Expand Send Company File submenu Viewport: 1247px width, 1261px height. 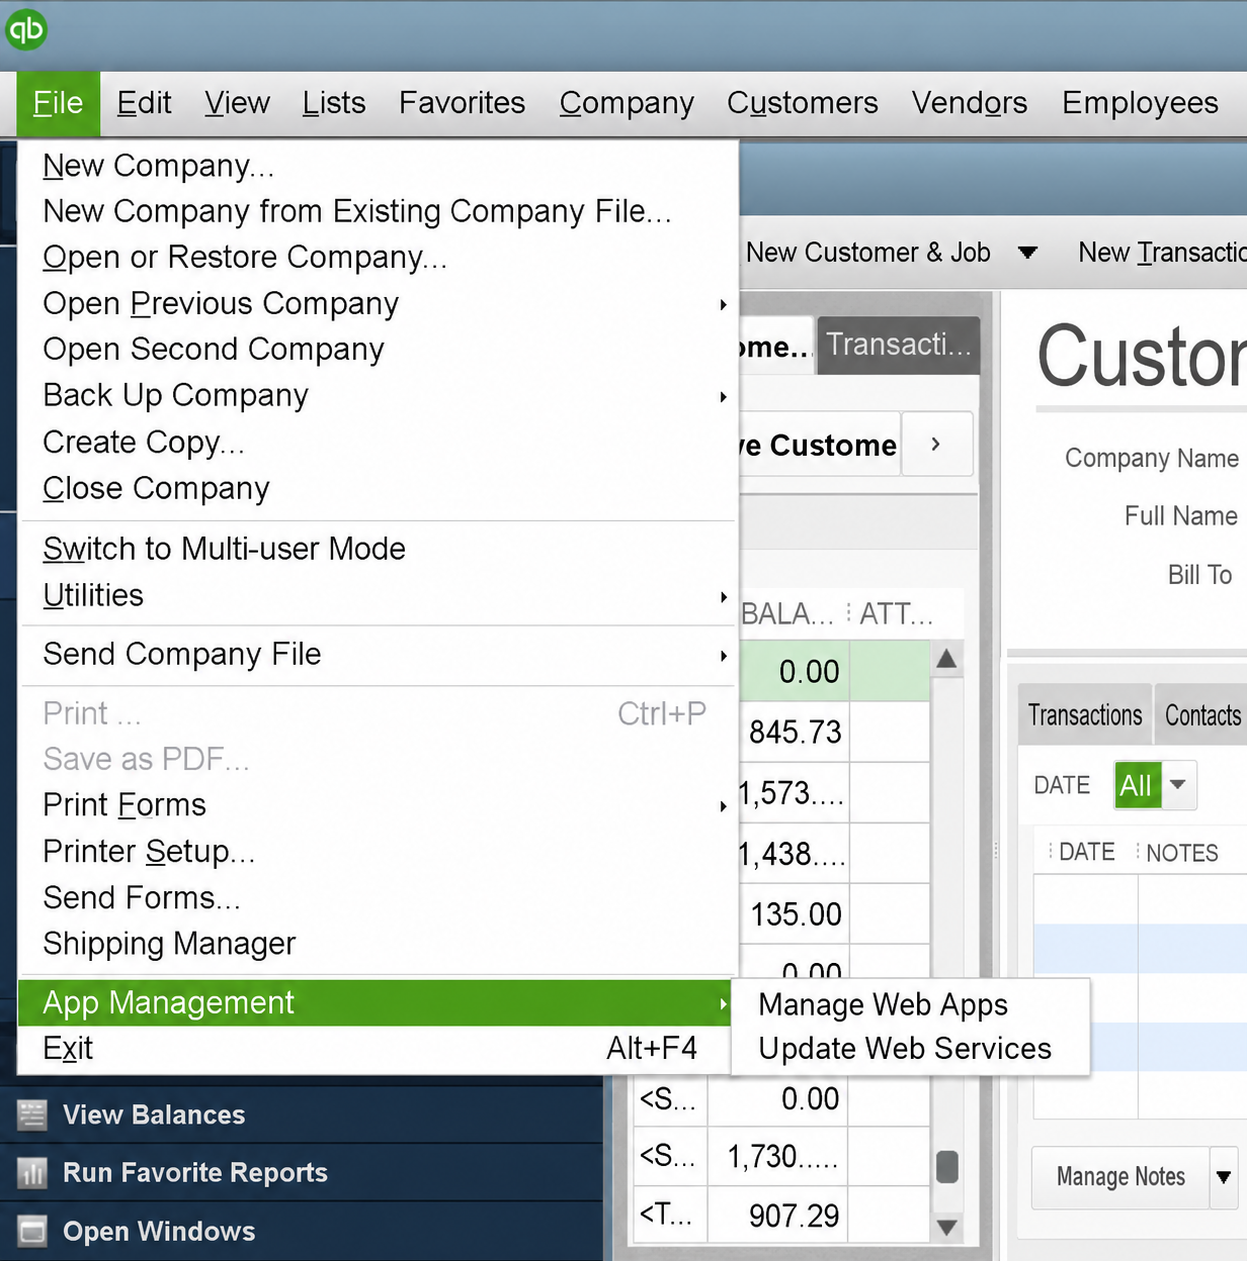[378, 655]
